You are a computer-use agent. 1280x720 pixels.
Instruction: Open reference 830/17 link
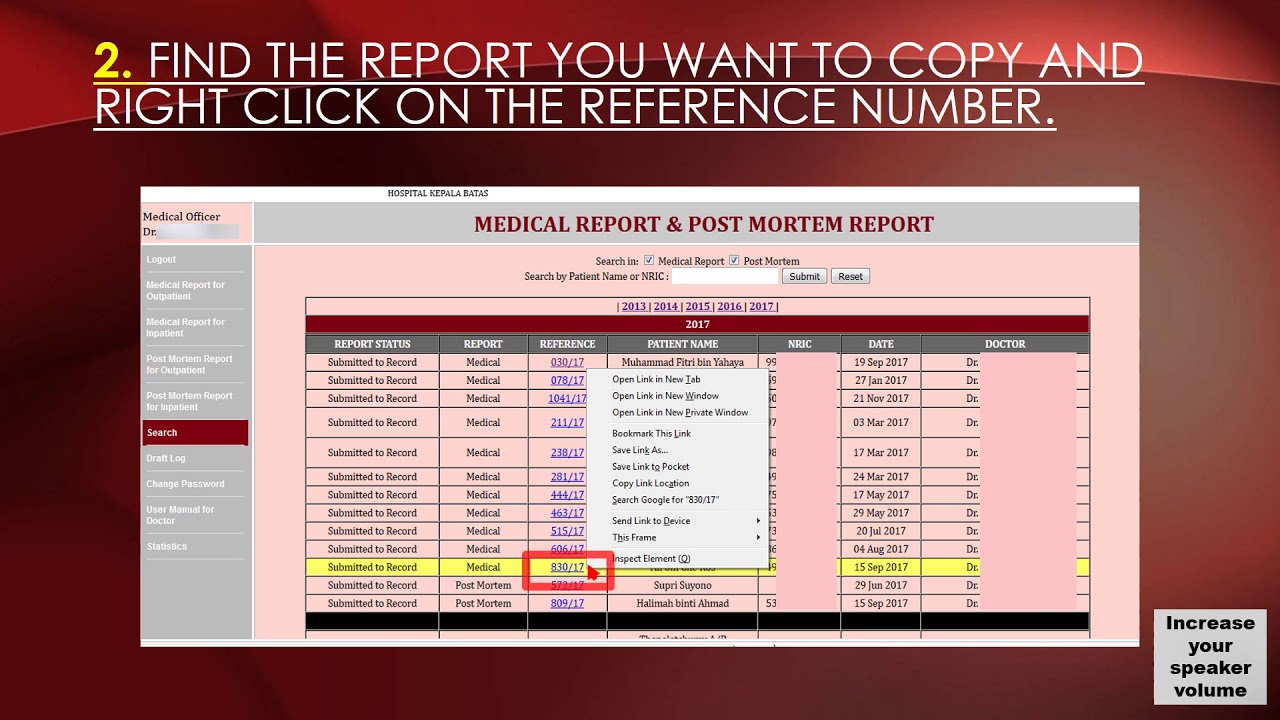point(567,567)
